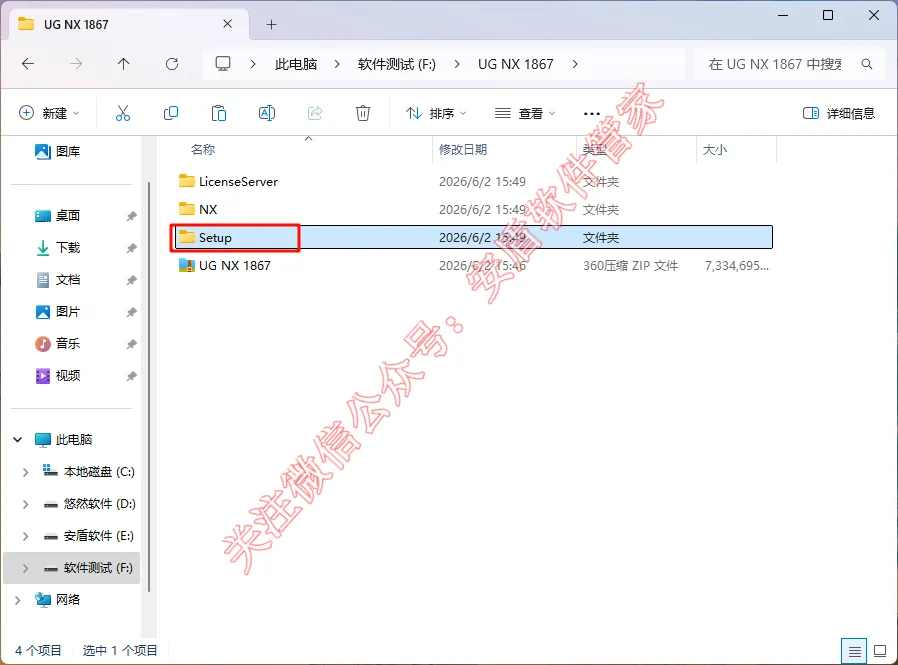Viewport: 898px width, 665px height.
Task: Refresh the current folder
Action: 172,64
